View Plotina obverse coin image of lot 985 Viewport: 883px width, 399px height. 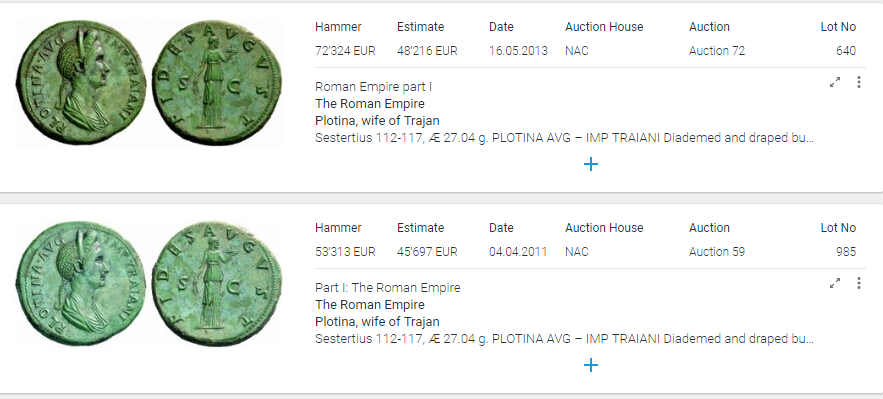pyautogui.click(x=81, y=284)
